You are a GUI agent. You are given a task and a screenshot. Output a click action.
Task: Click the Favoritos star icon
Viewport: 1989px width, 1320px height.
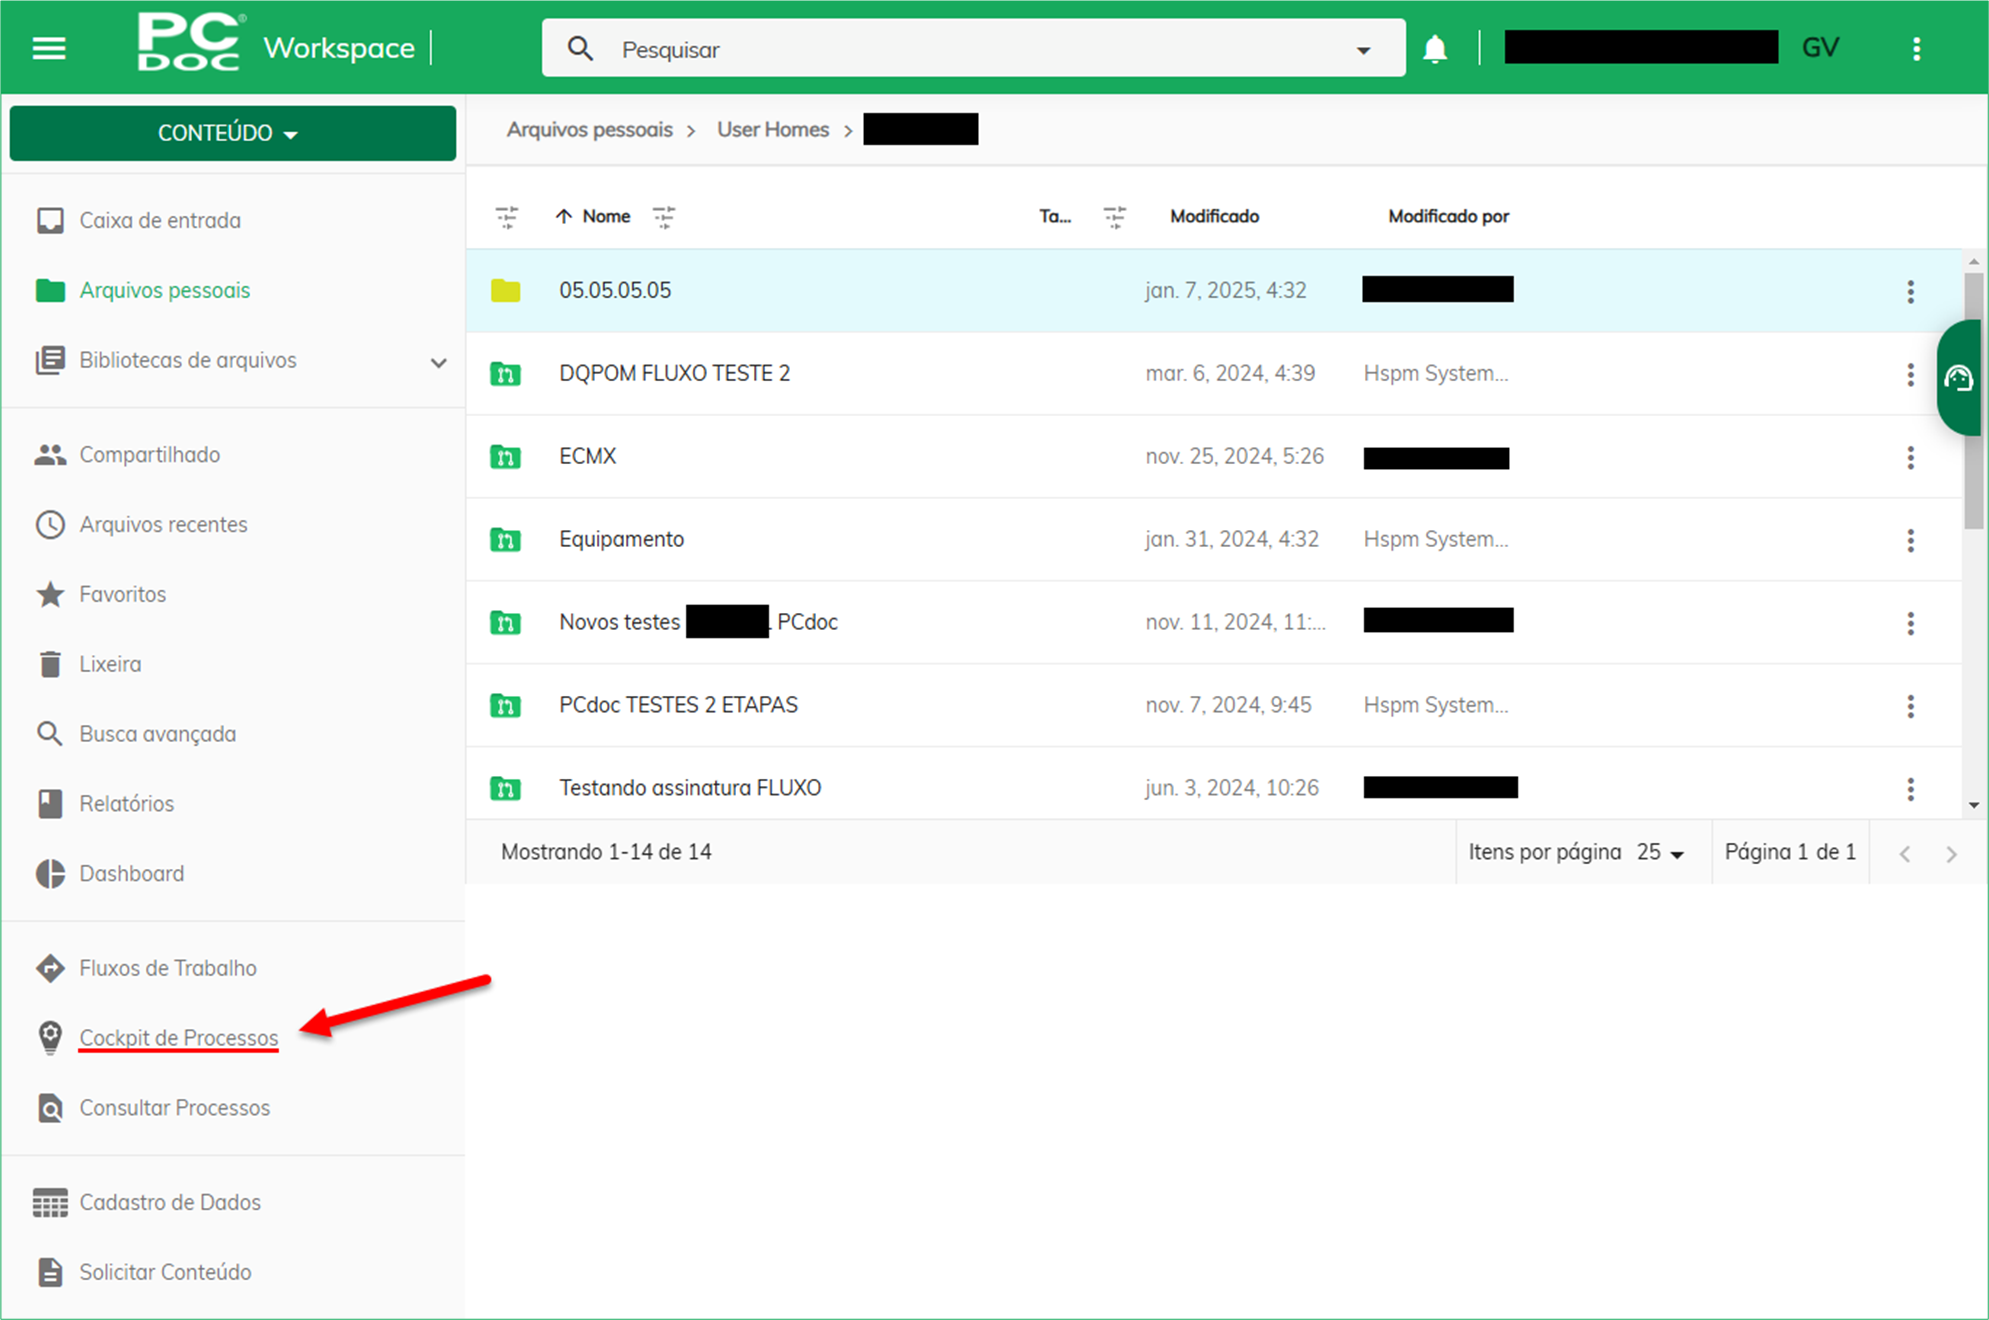click(x=50, y=594)
